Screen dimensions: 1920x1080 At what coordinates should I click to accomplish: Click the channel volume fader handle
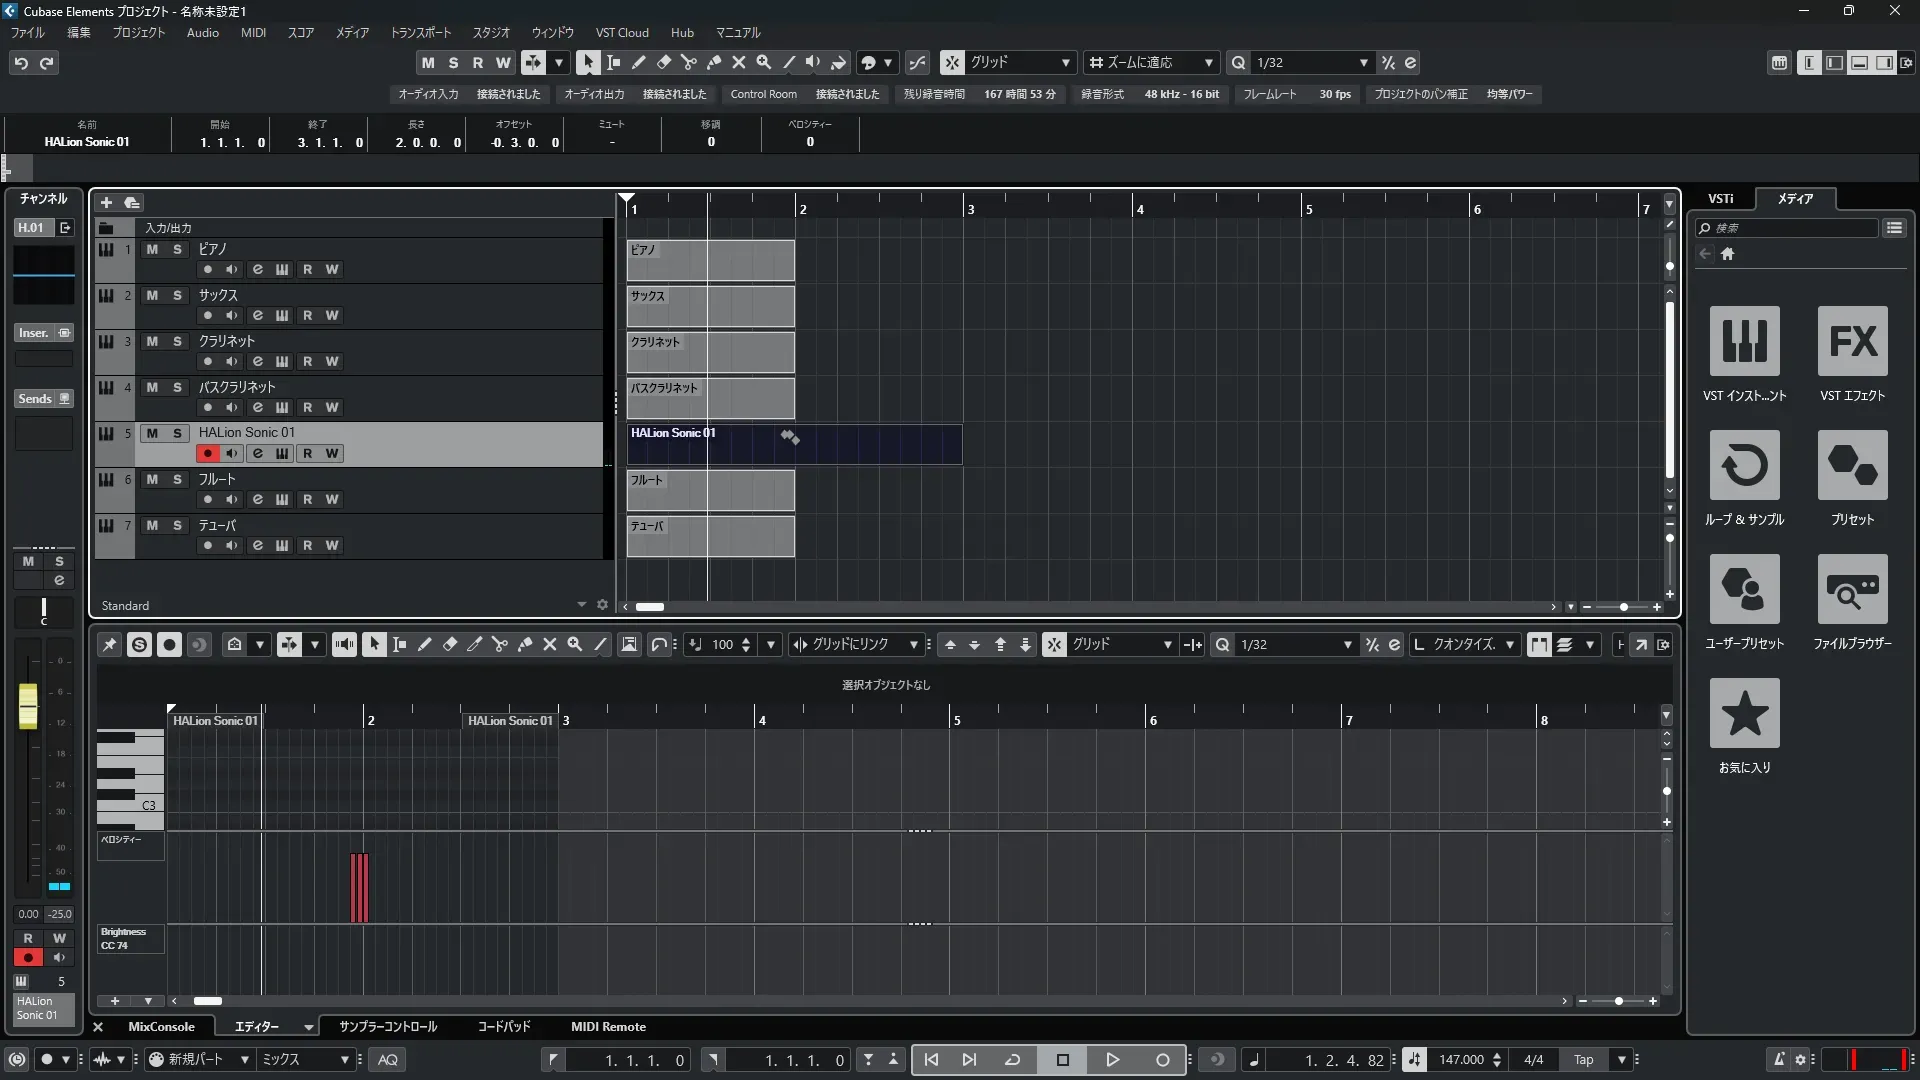tap(28, 705)
